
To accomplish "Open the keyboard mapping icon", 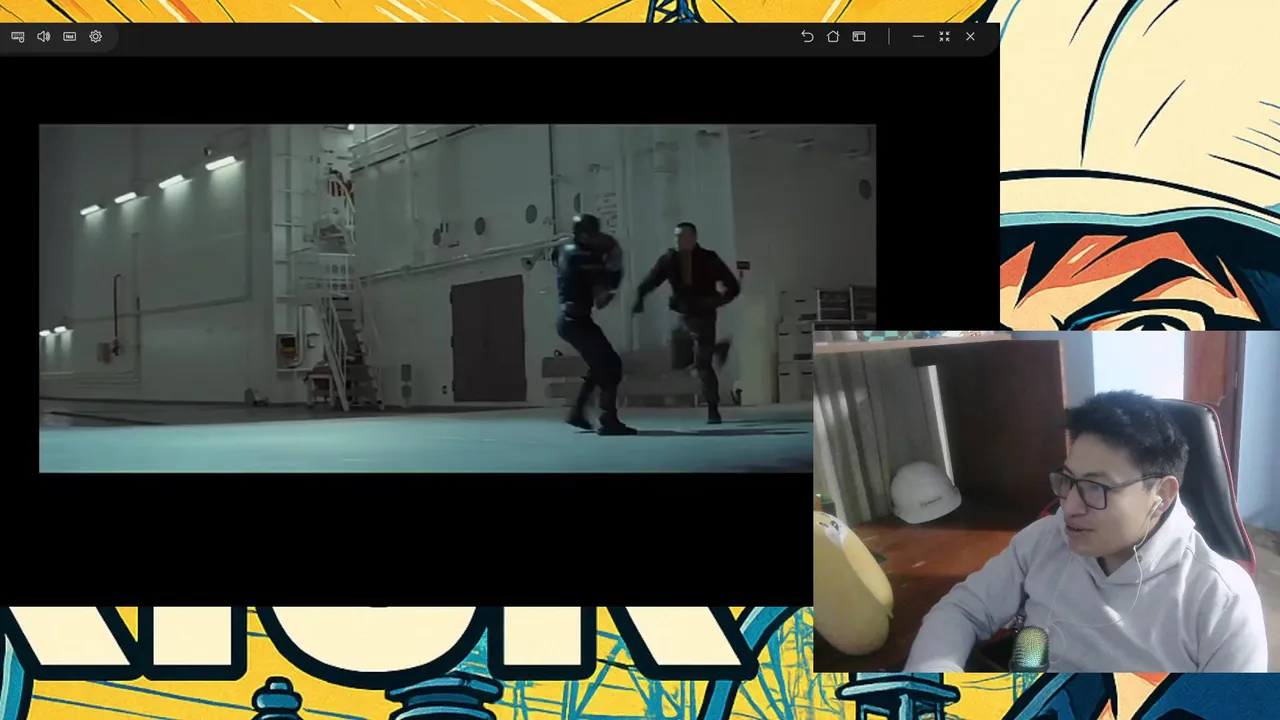I will point(18,36).
